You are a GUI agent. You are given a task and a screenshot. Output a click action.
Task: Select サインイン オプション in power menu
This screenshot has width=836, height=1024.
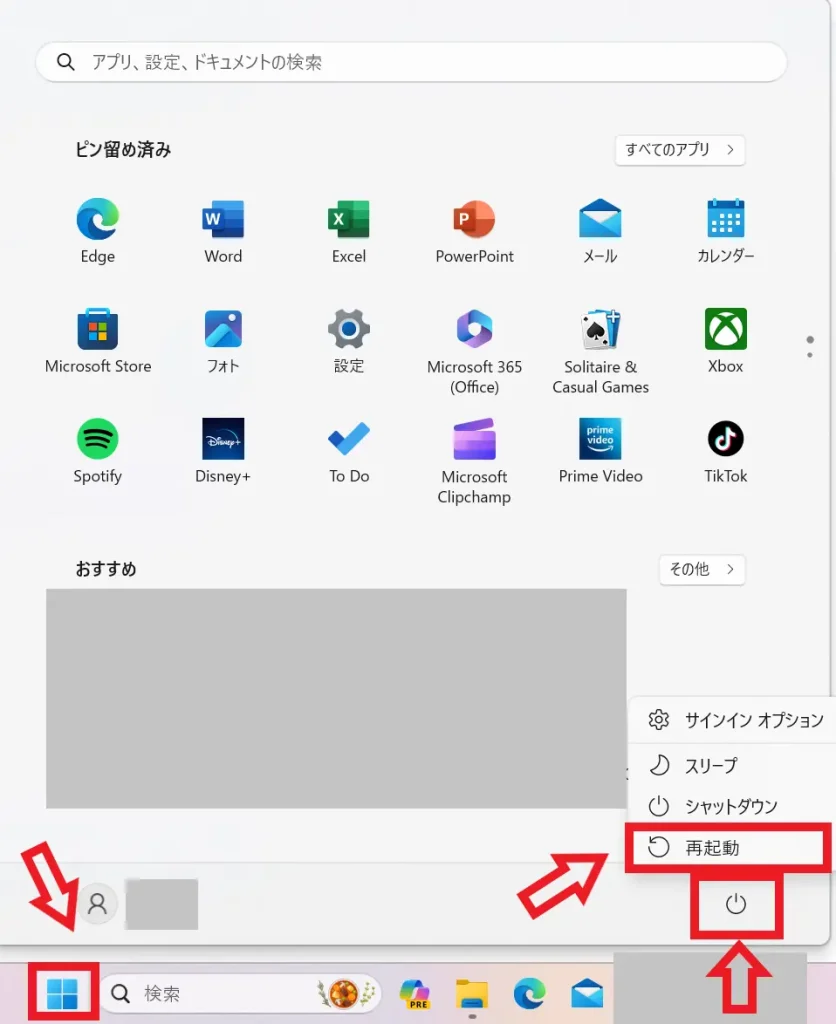tap(735, 720)
